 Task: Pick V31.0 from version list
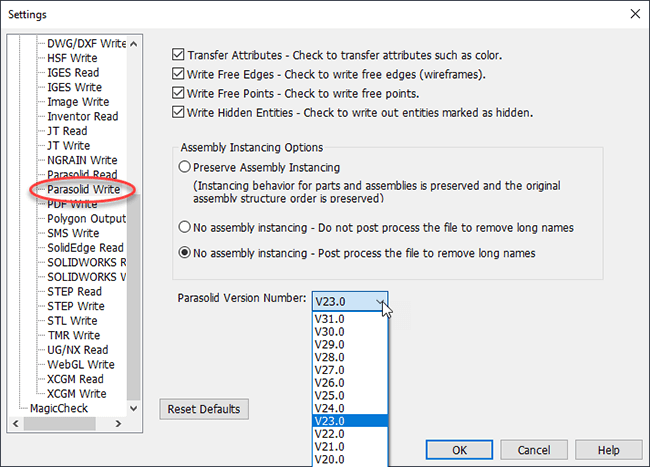click(x=350, y=319)
